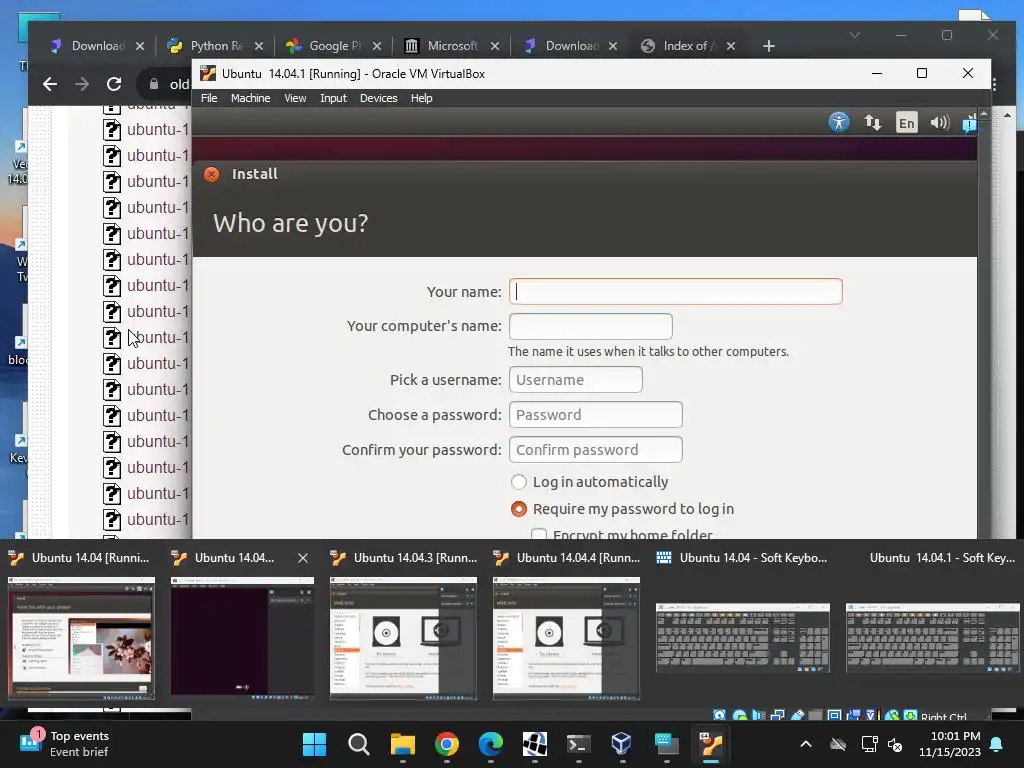The image size is (1024, 768).
Task: Preview Ubuntu 14.04.1 Soft Keyboard thumbnail
Action: [x=933, y=638]
